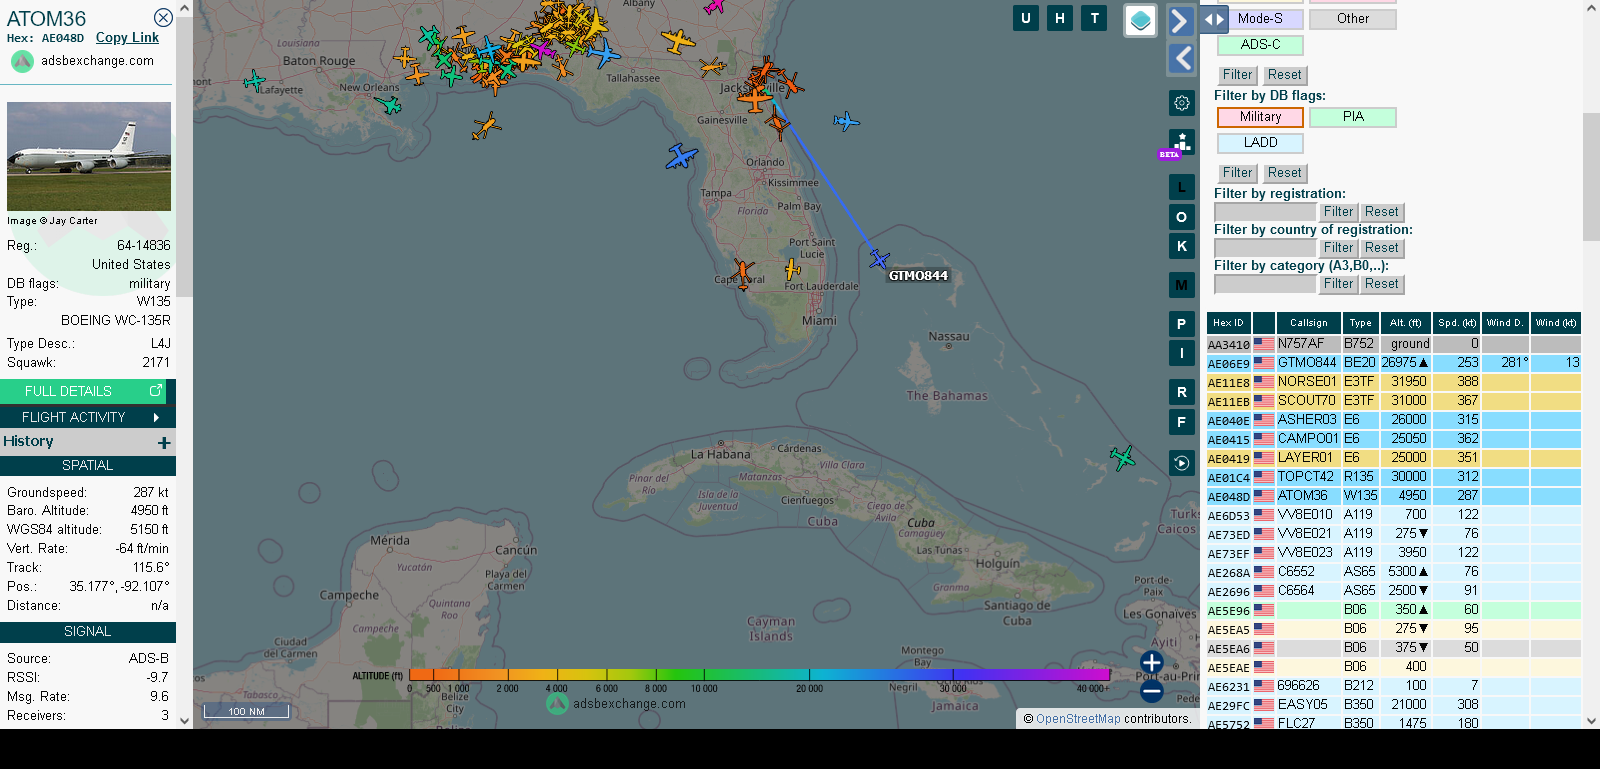Click the adsbexchange logo in info panel
The width and height of the screenshot is (1600, 769).
pyautogui.click(x=22, y=61)
